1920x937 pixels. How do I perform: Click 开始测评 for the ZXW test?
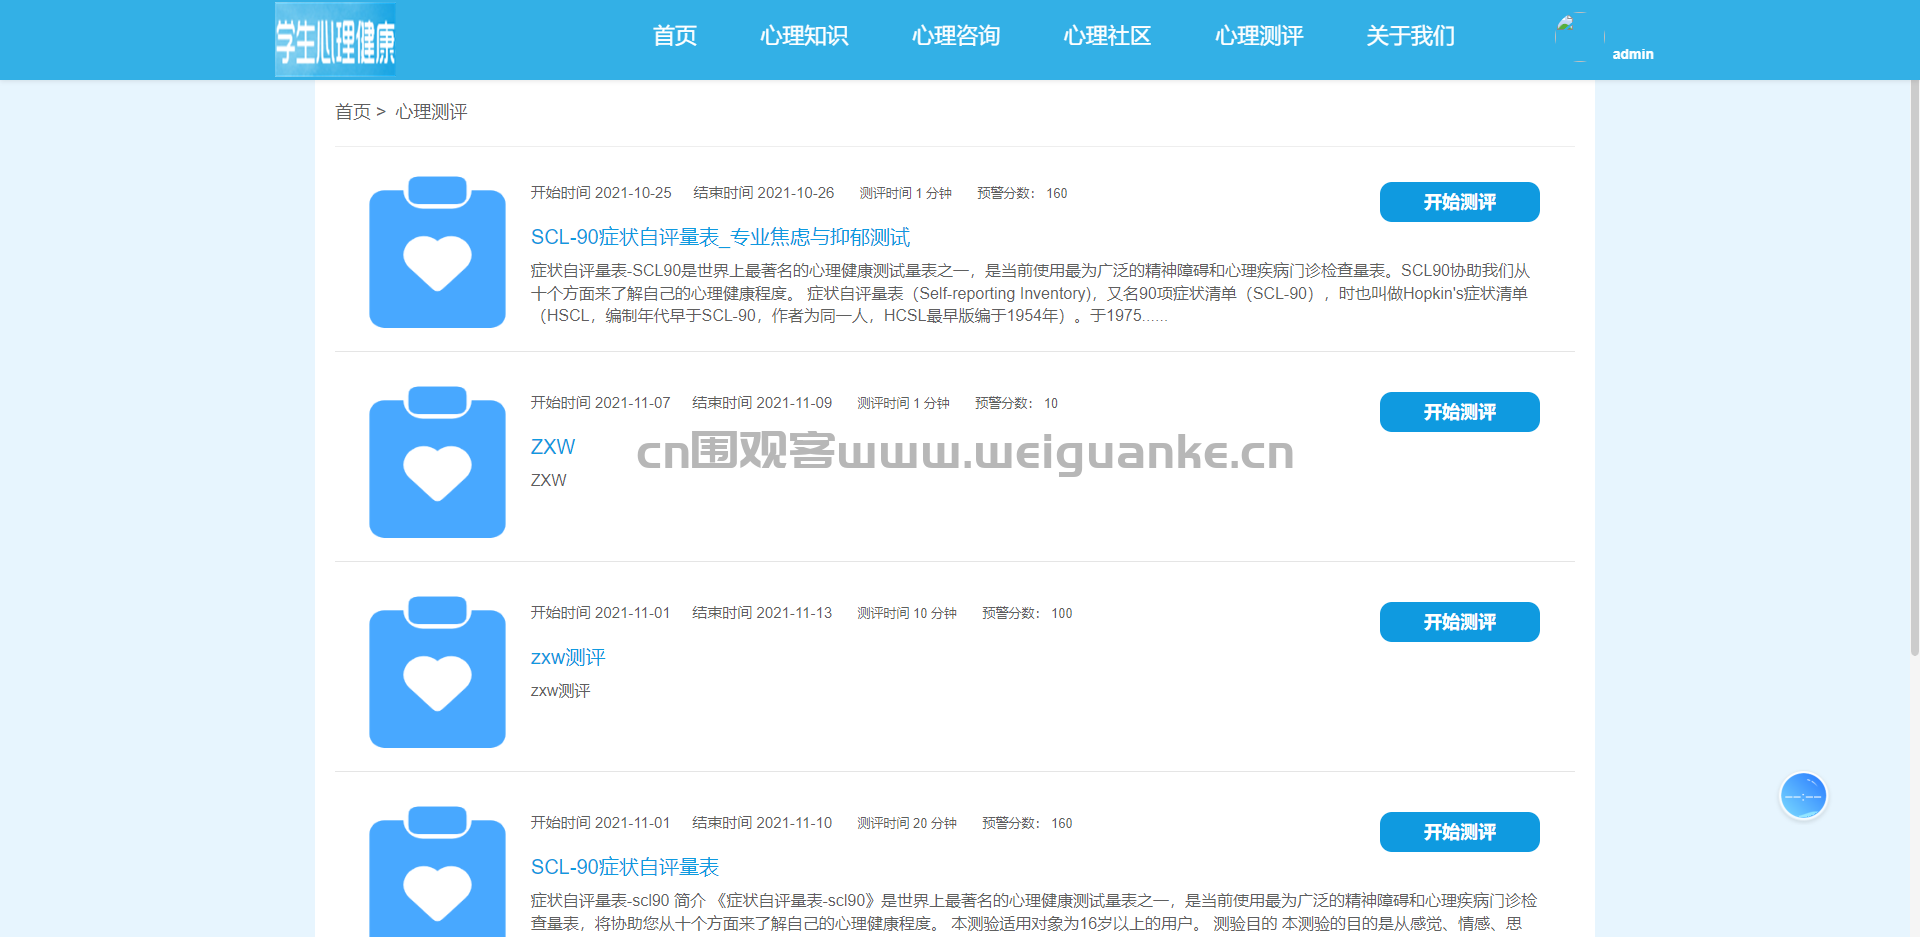(x=1459, y=412)
